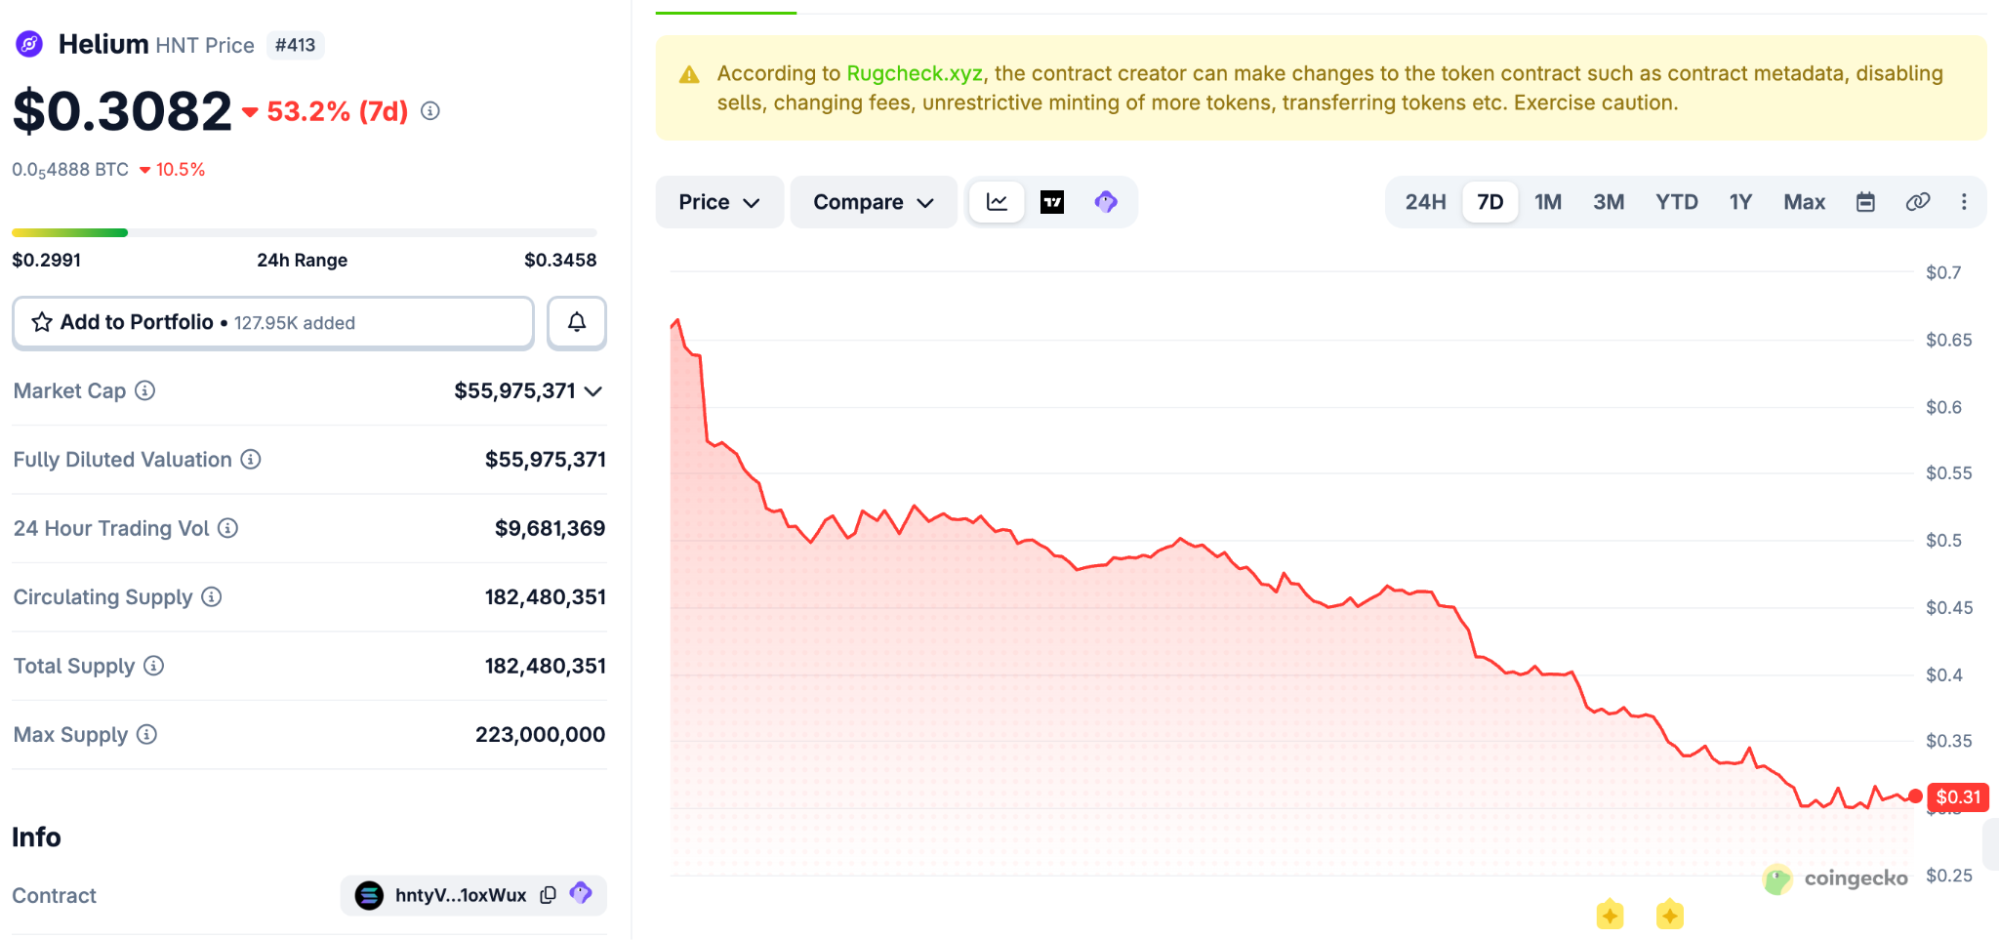Expand the Market Cap value chevron

[x=593, y=391]
